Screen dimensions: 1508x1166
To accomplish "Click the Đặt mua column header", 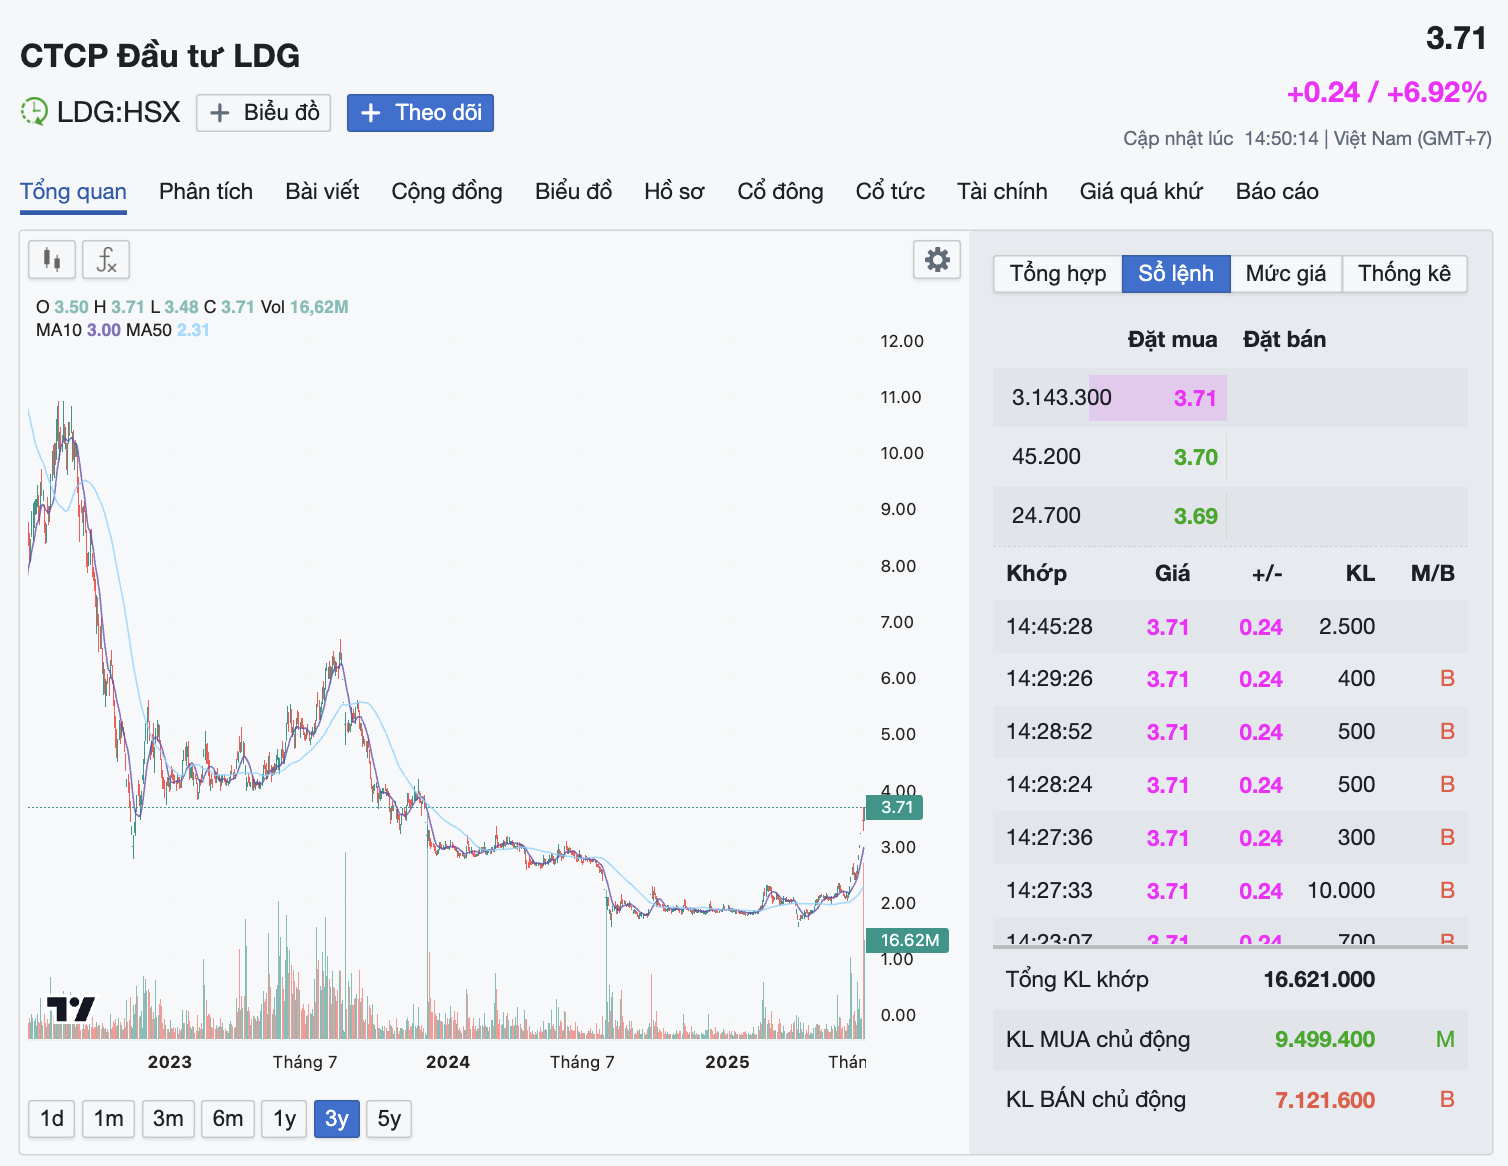I will [x=1172, y=340].
